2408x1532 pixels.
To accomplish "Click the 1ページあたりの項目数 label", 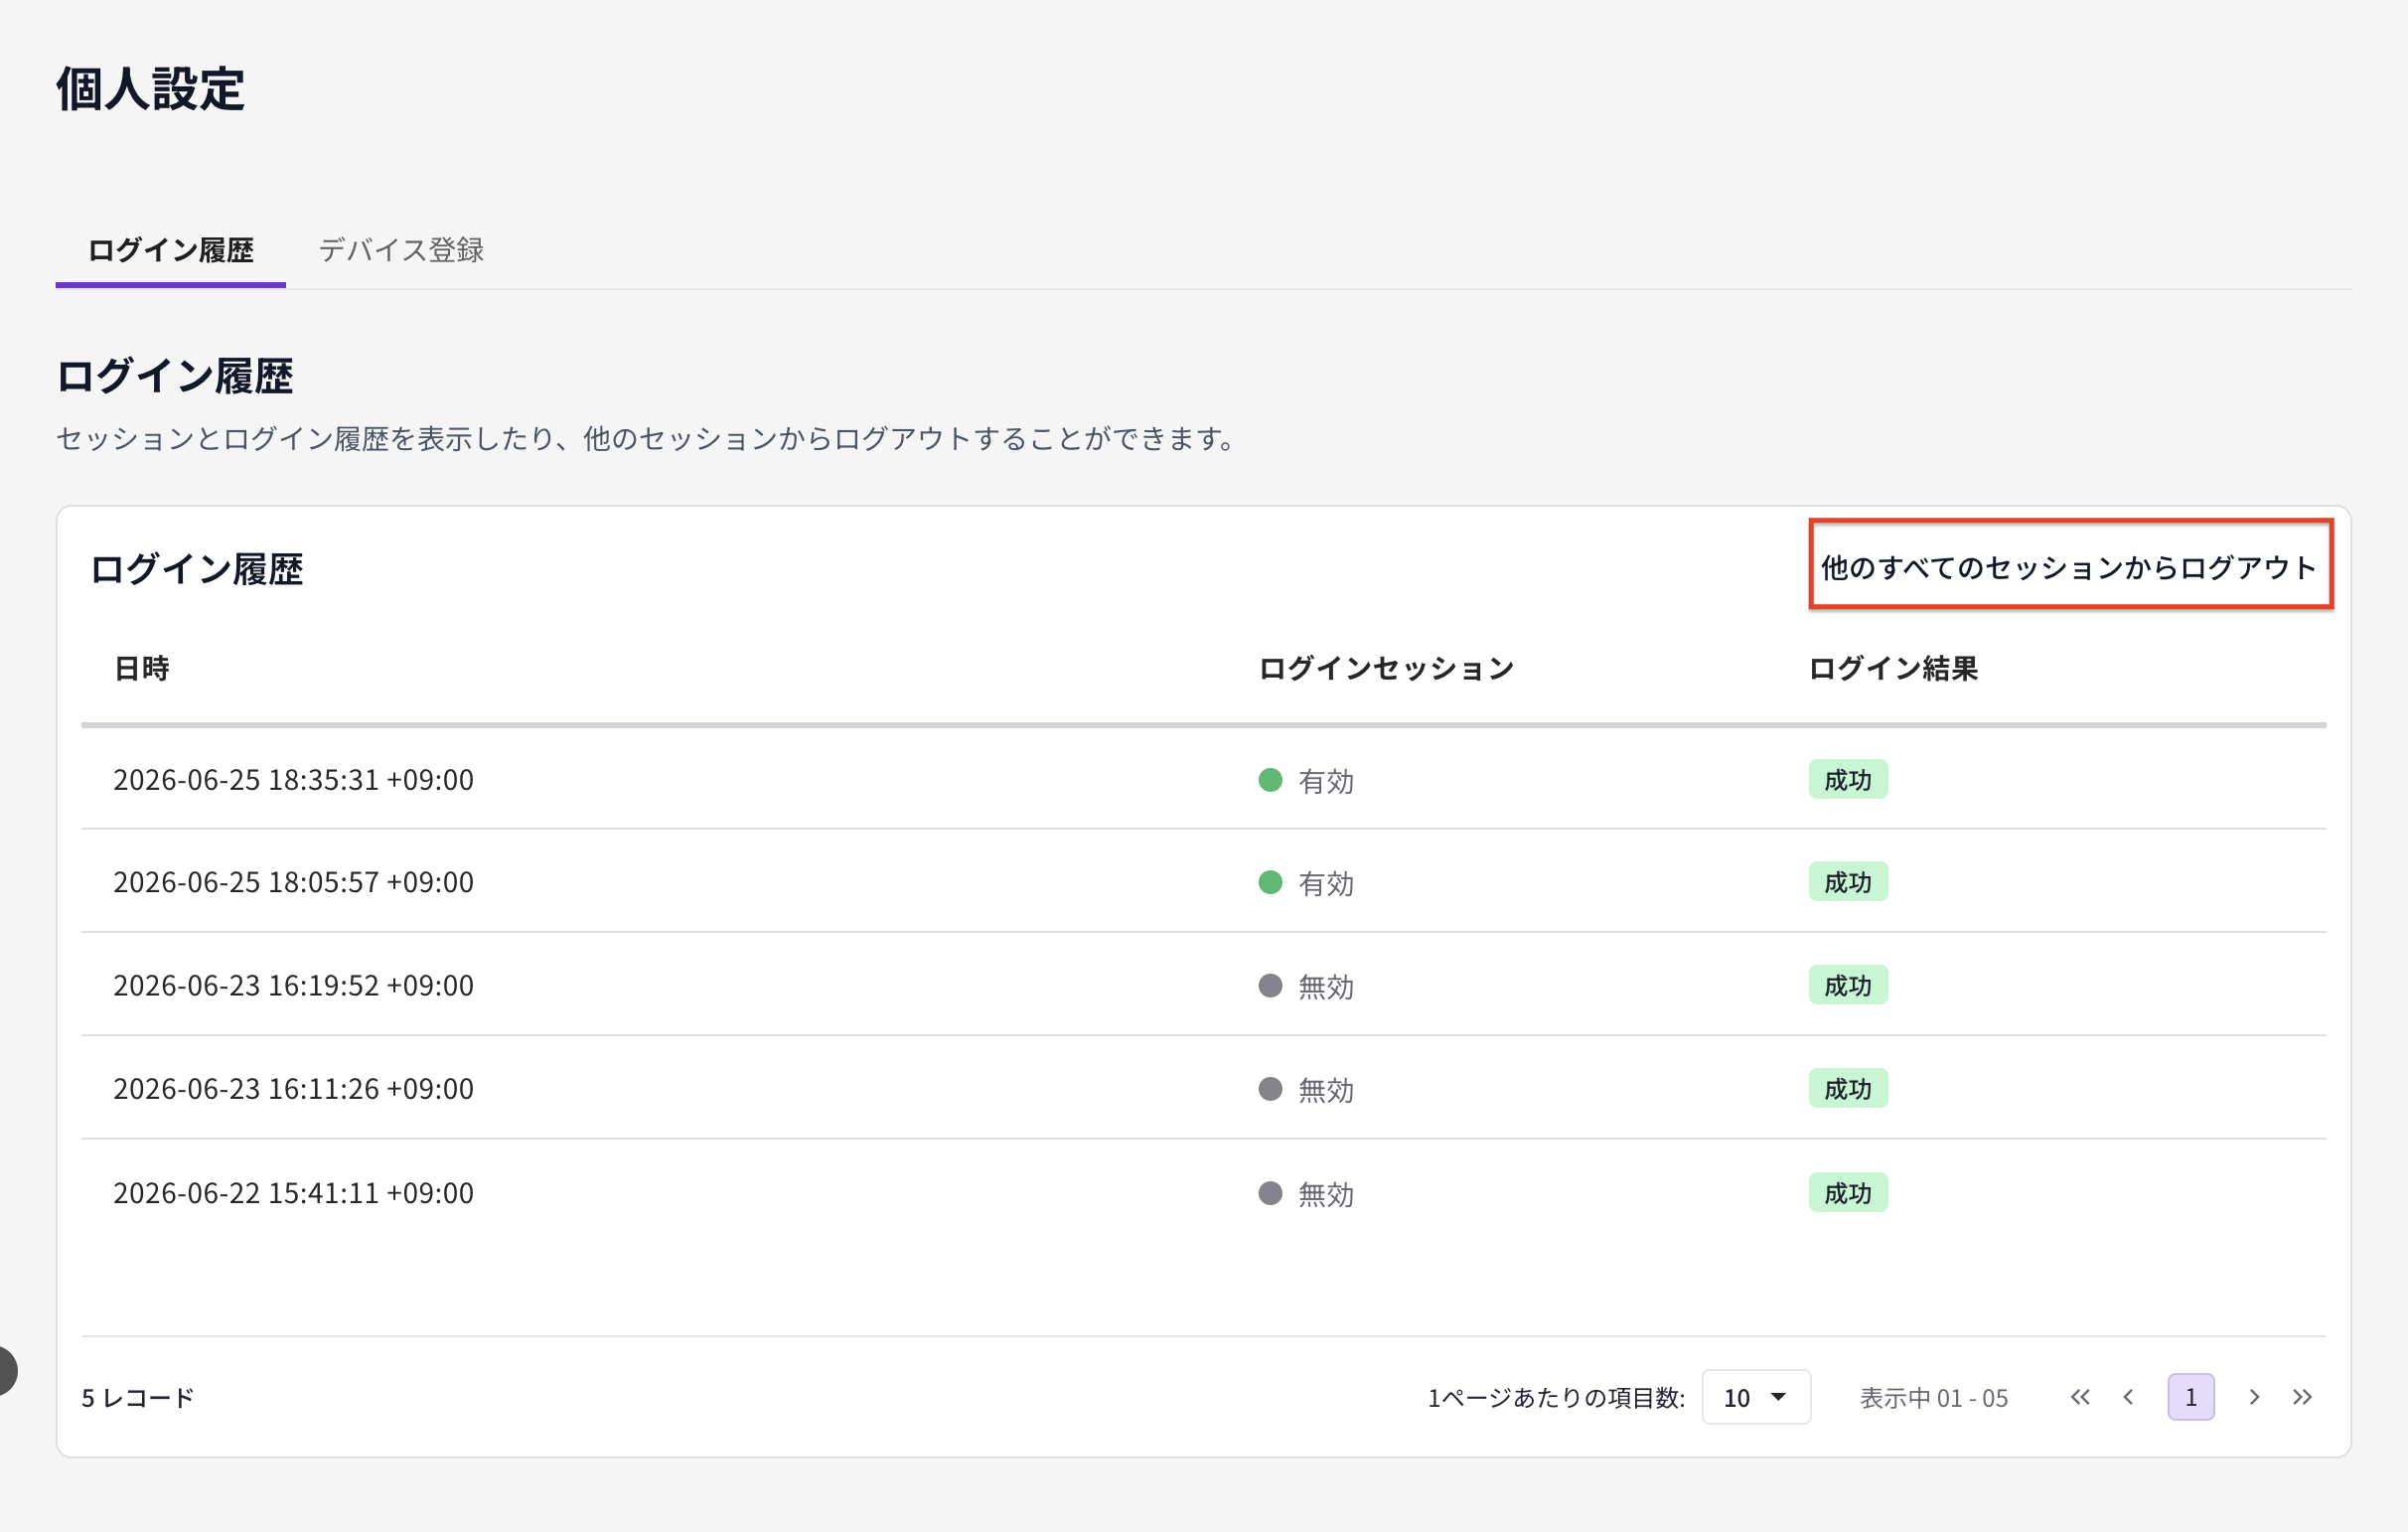I will (1556, 1397).
